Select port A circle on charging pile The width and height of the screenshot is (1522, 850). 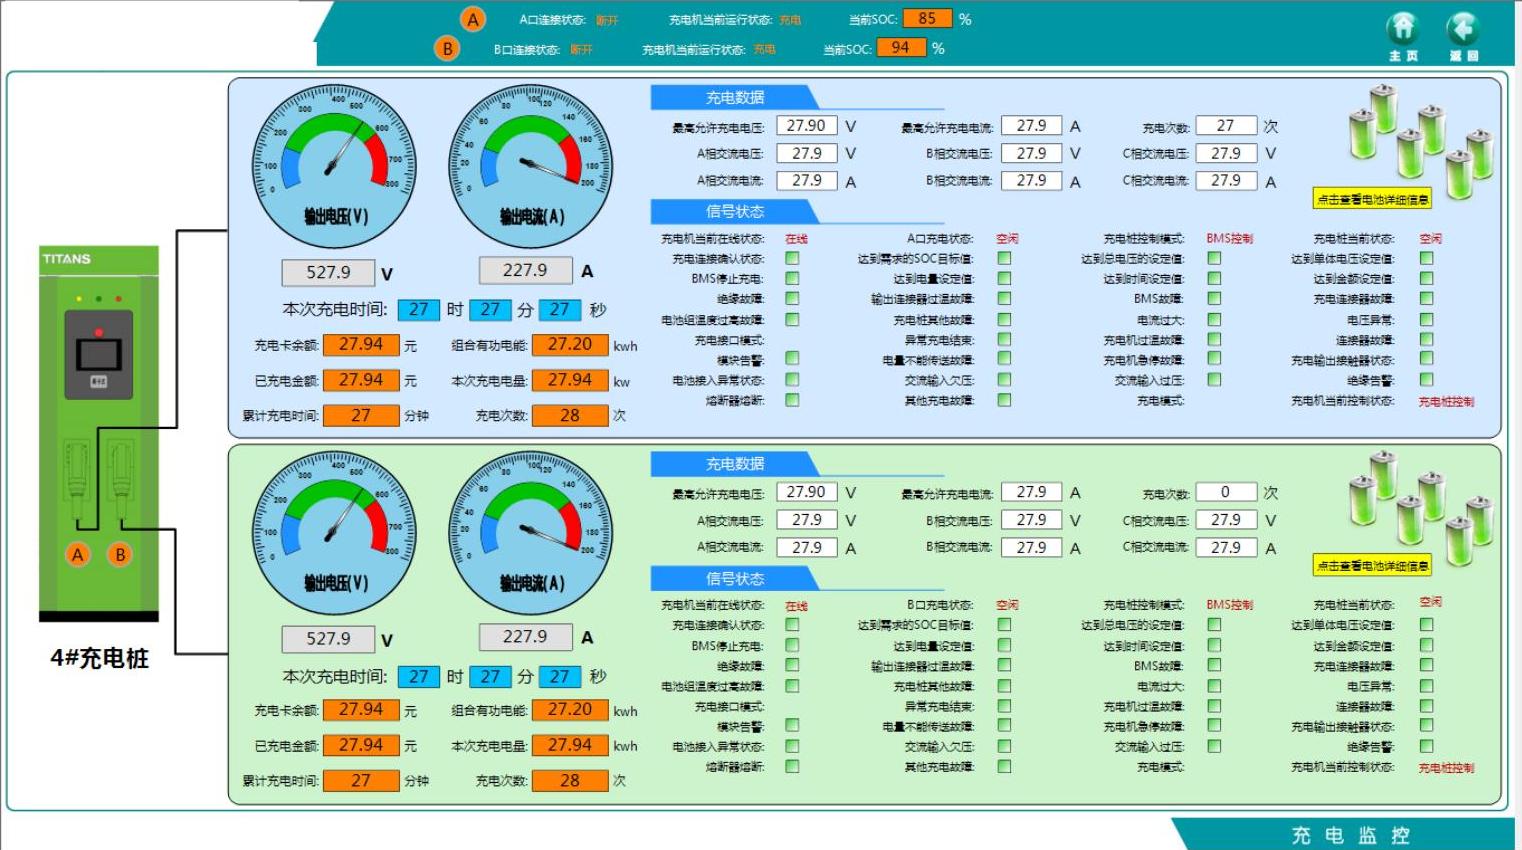pos(78,554)
